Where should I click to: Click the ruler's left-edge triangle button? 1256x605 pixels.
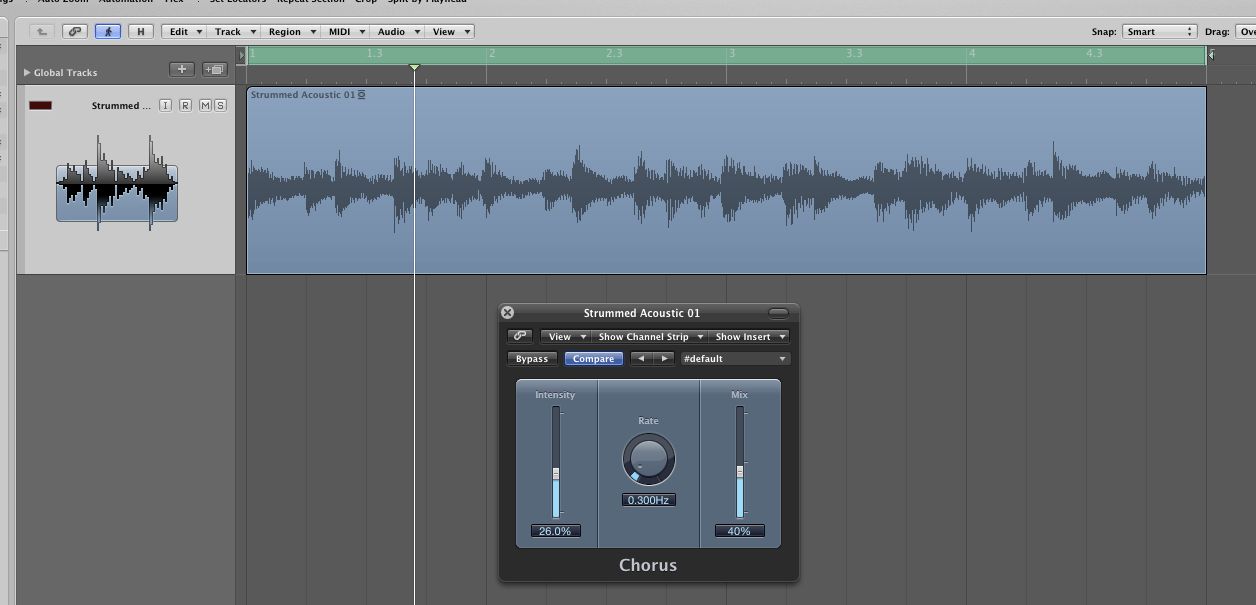(241, 54)
